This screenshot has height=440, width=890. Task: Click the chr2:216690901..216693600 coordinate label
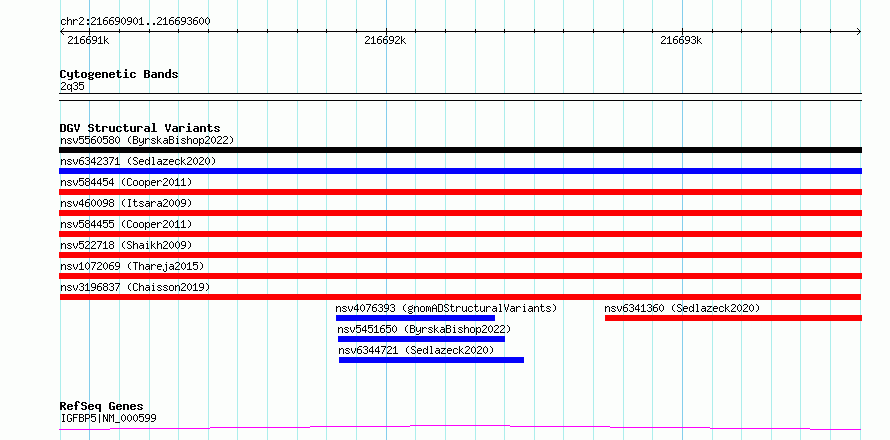(135, 22)
